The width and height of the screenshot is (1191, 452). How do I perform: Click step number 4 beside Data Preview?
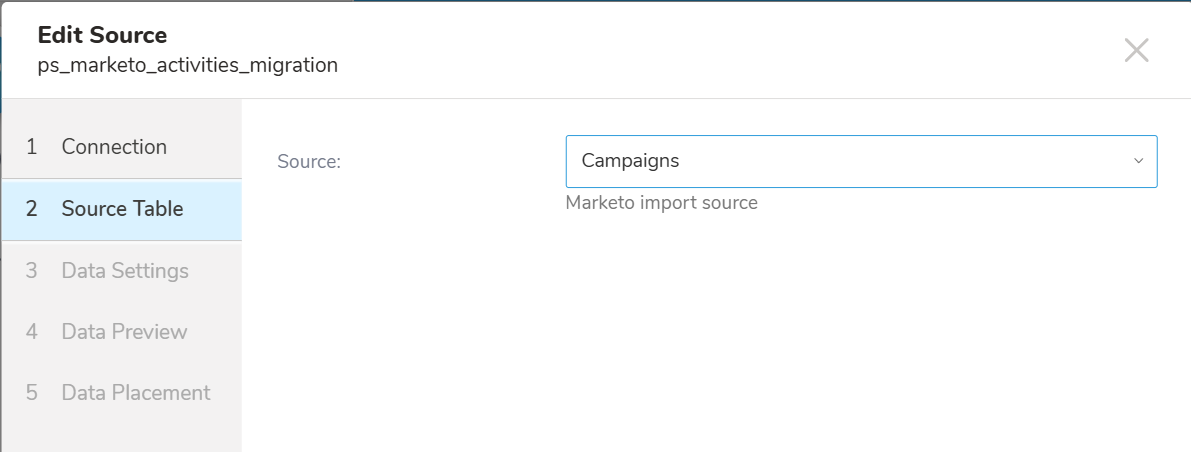[32, 332]
